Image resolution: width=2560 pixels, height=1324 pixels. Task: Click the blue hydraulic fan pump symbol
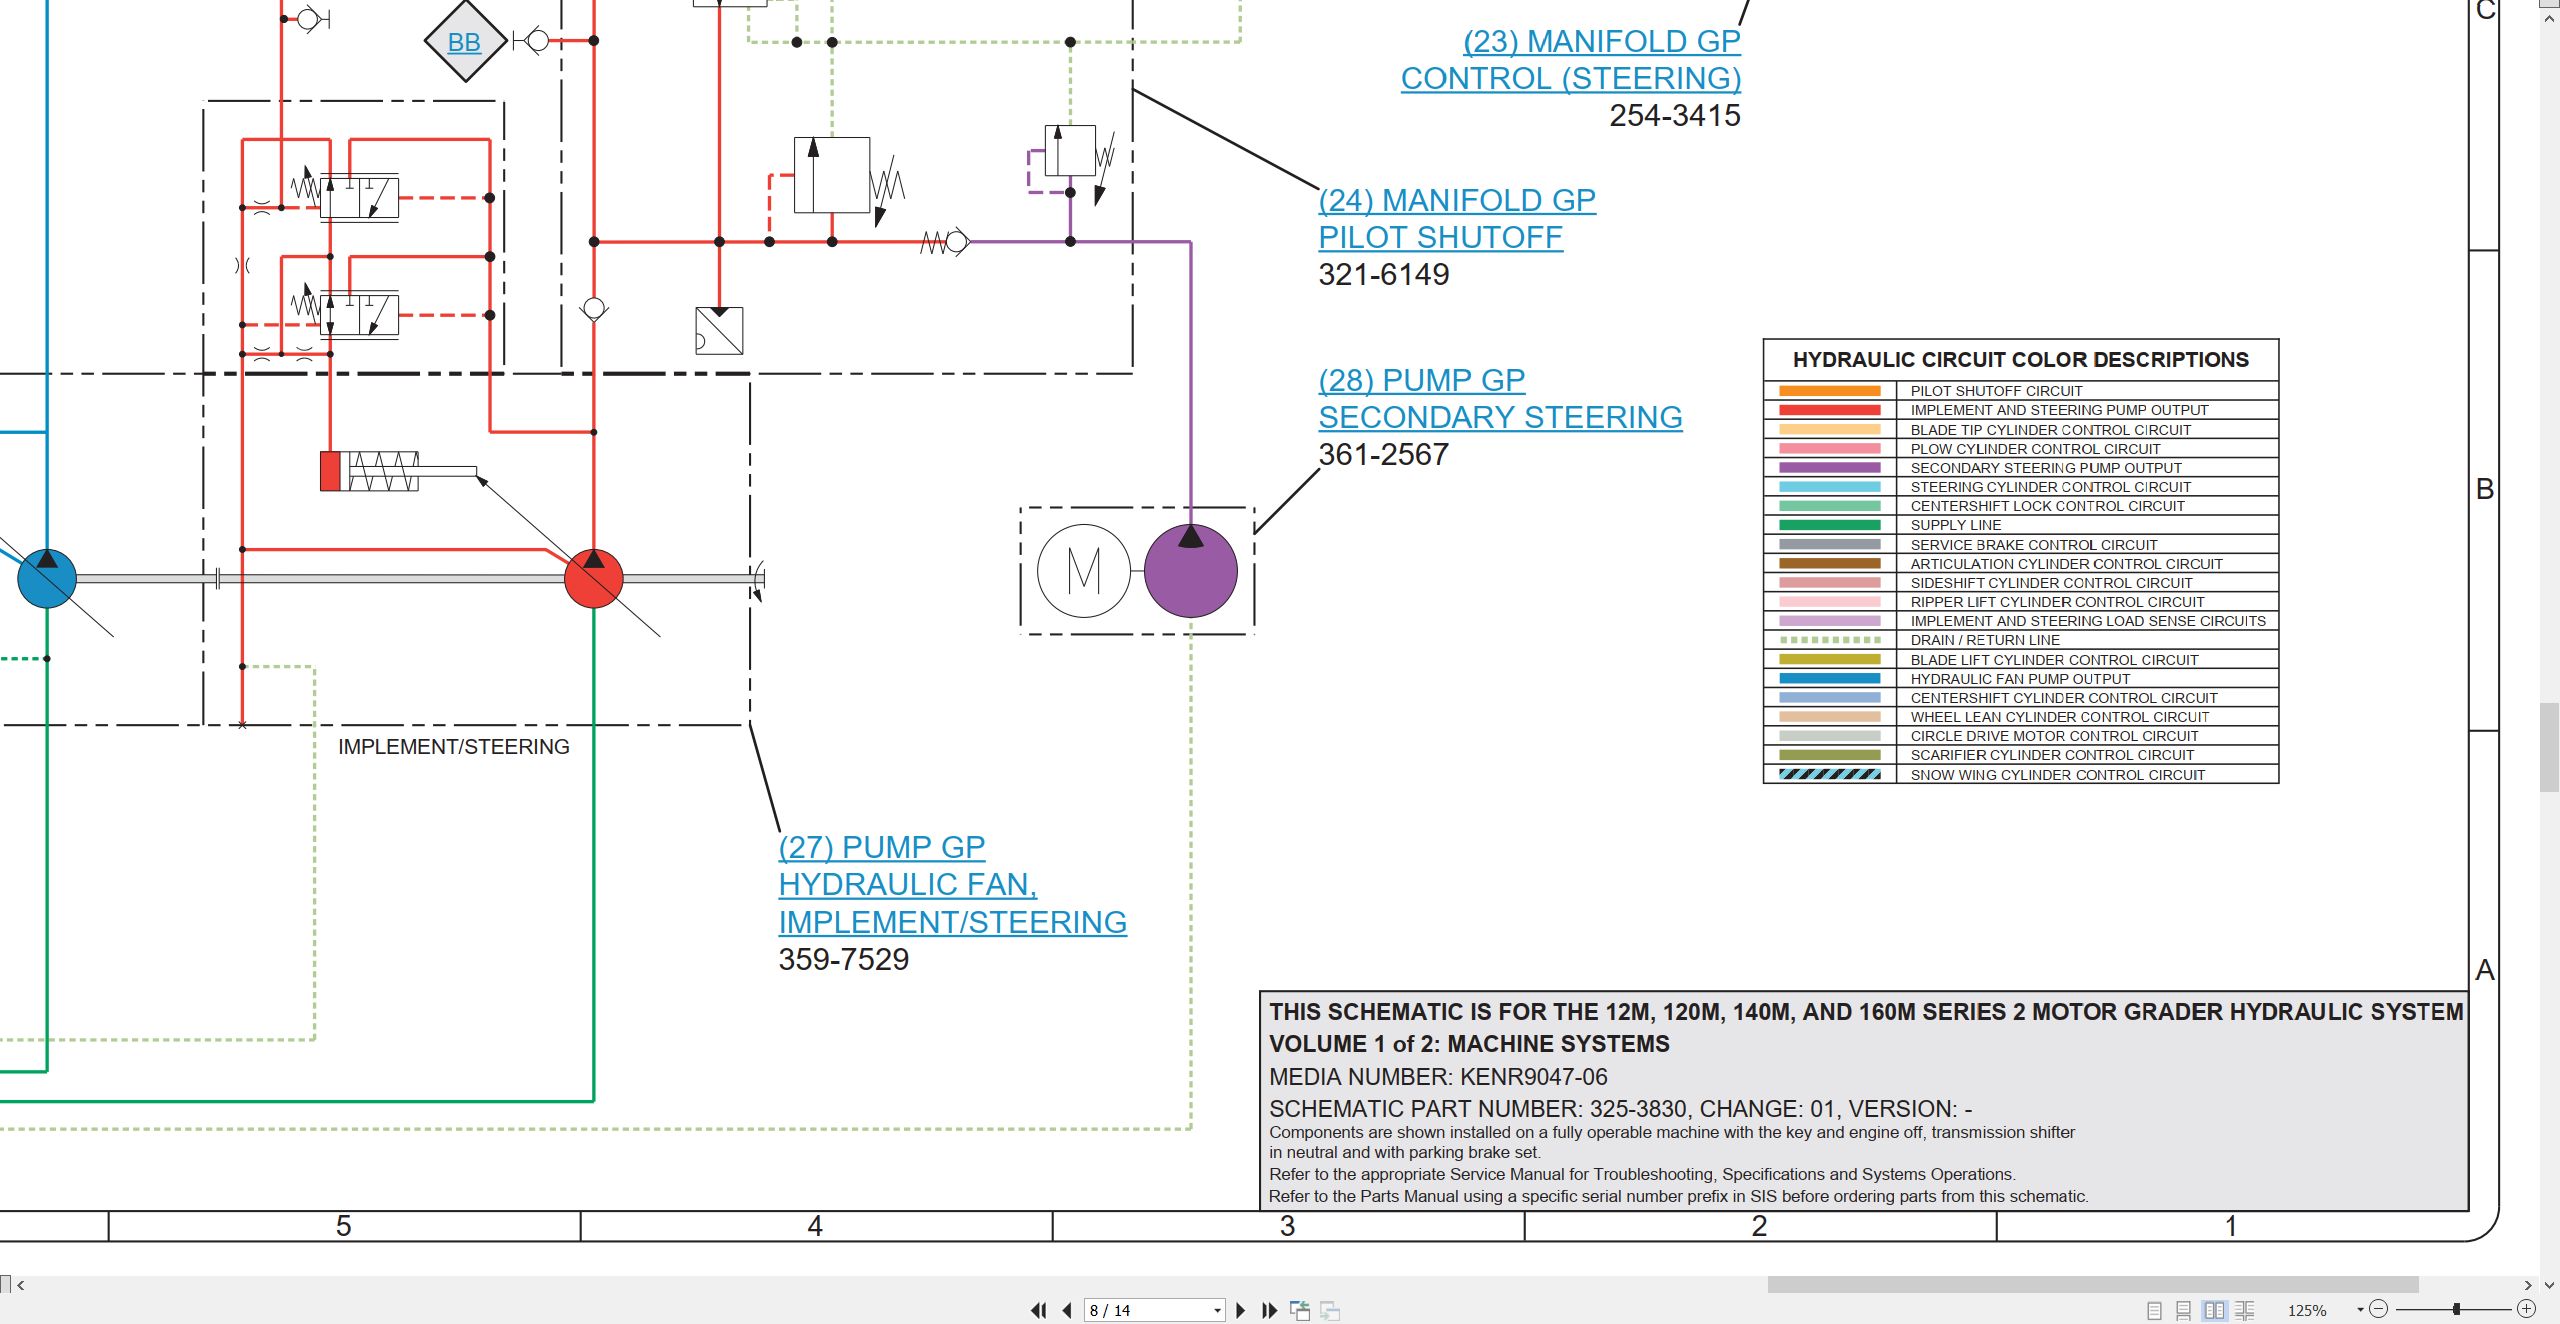click(x=47, y=578)
